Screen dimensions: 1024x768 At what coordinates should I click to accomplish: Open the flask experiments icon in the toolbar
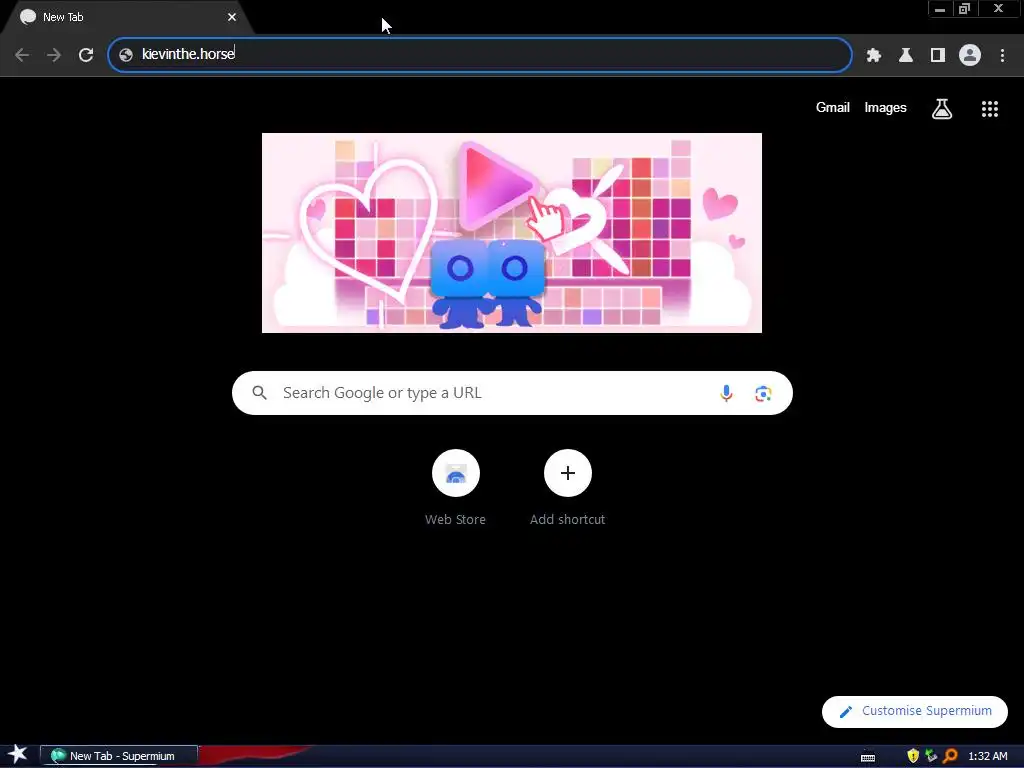(906, 56)
